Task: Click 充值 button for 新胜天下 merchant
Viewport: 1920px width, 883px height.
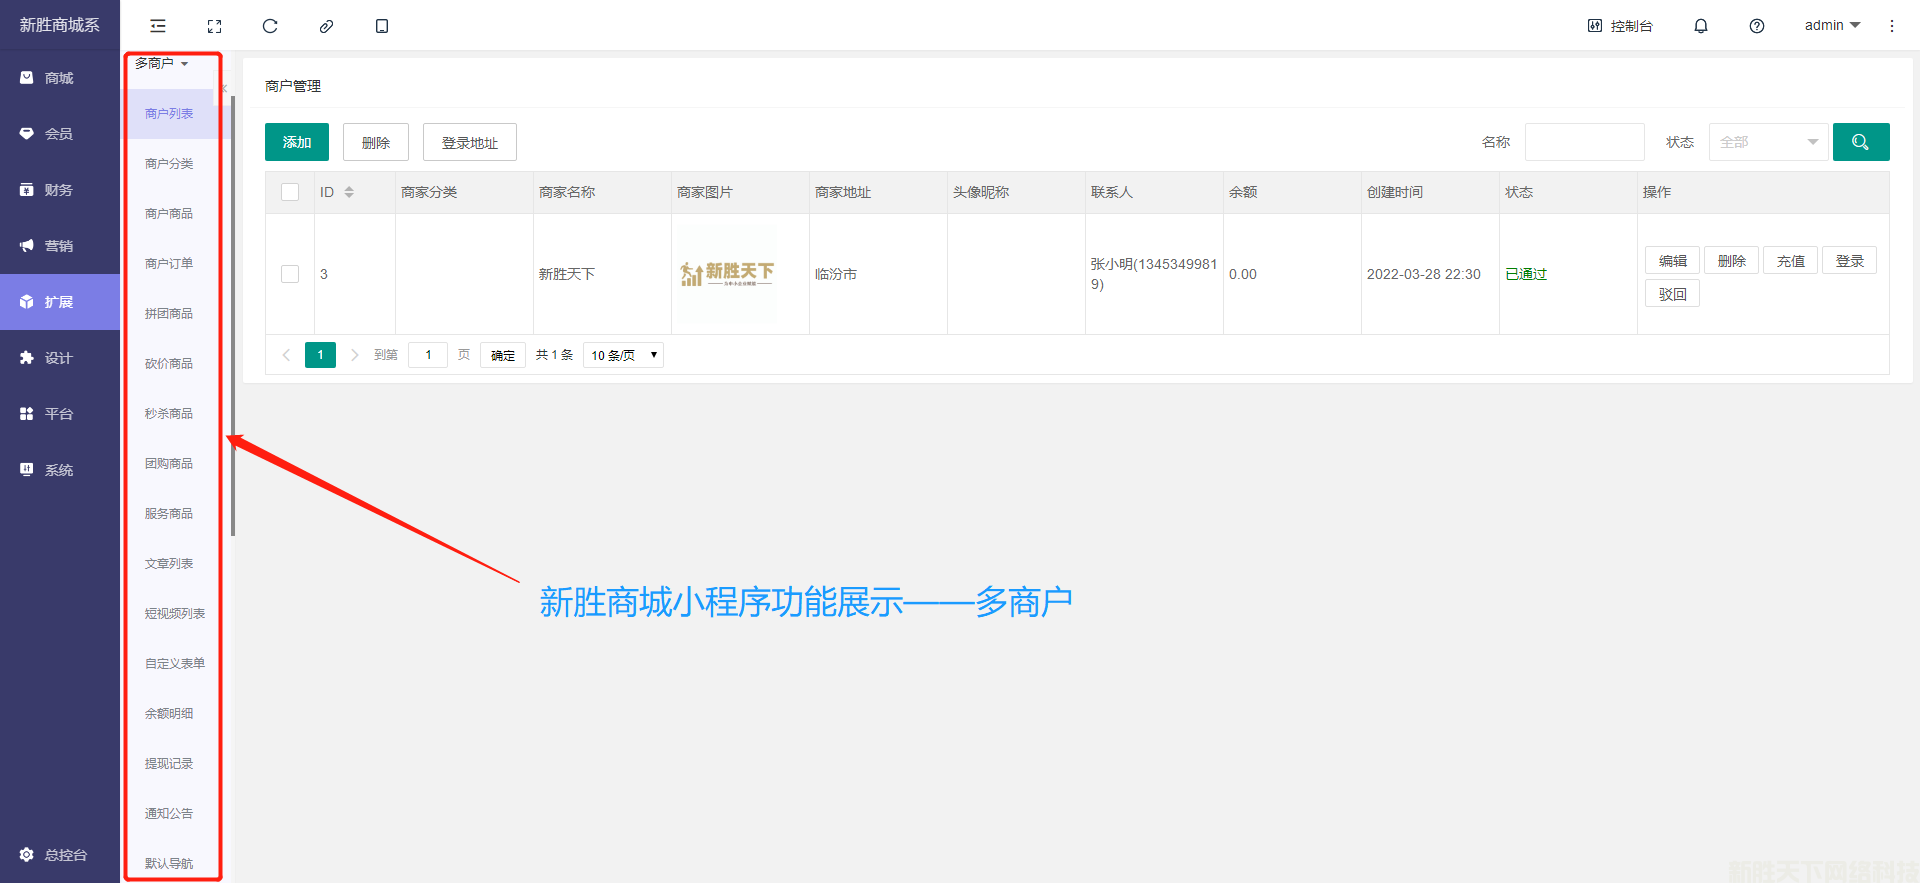Action: pyautogui.click(x=1790, y=261)
